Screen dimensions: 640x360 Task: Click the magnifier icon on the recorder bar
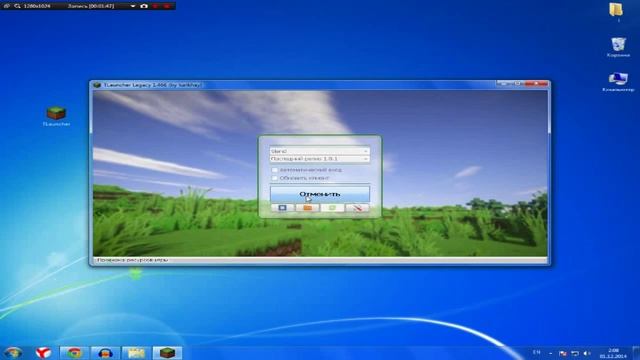coord(17,6)
